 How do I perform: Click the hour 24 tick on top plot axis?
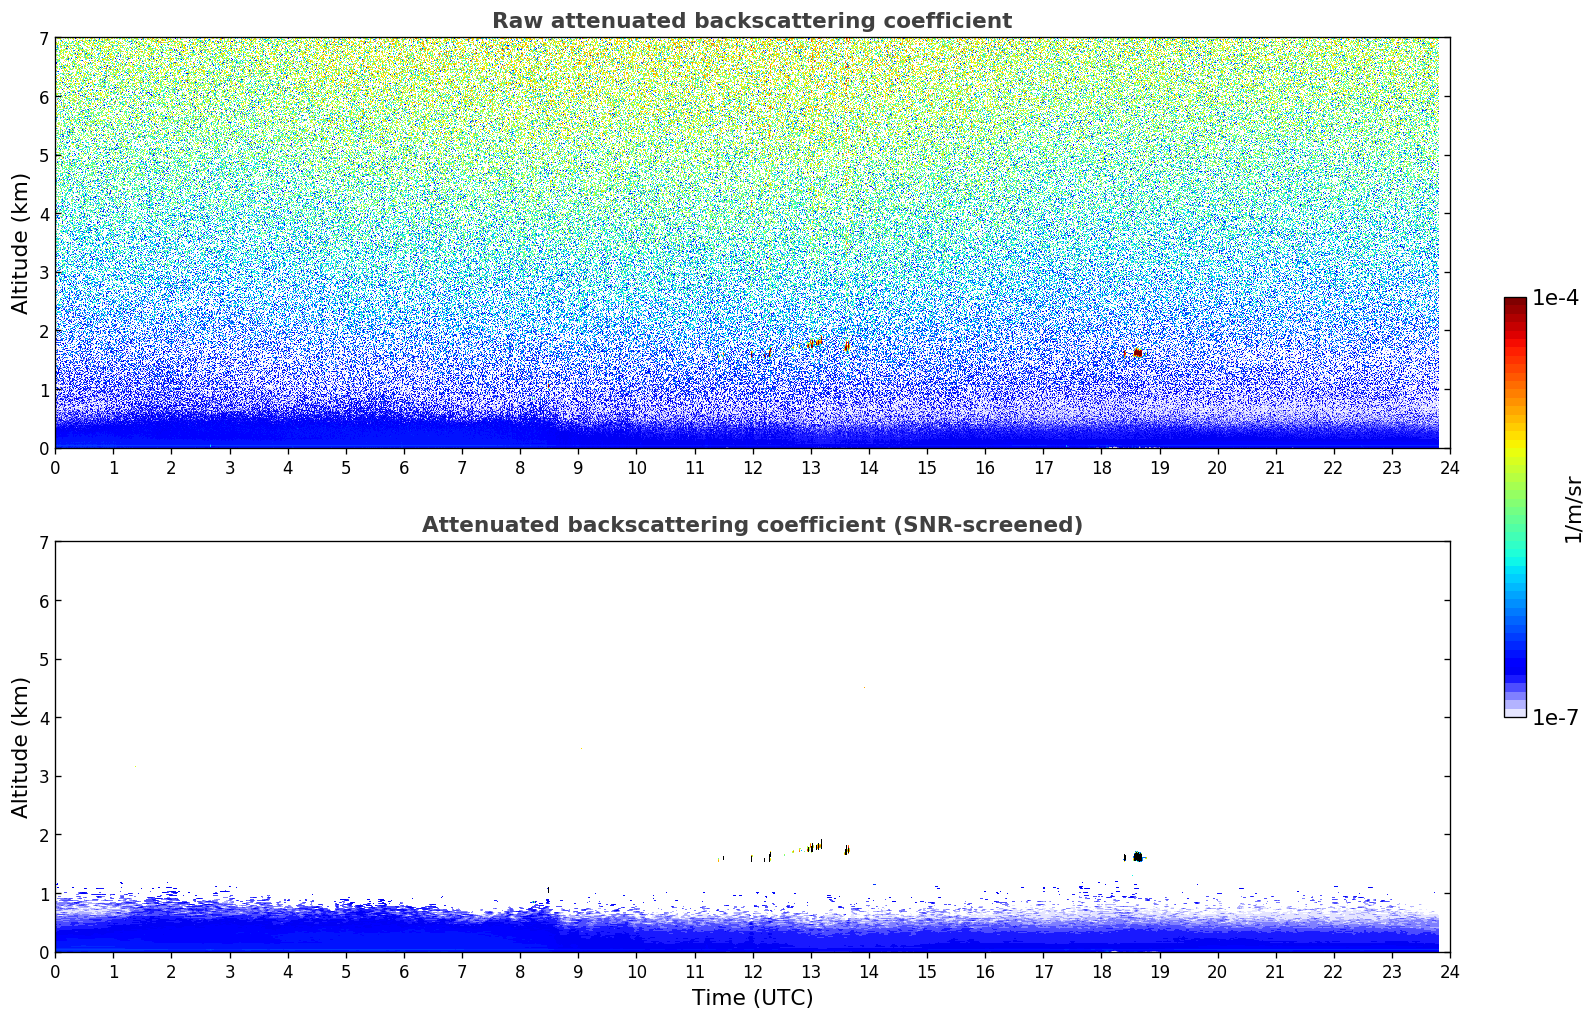(1449, 467)
